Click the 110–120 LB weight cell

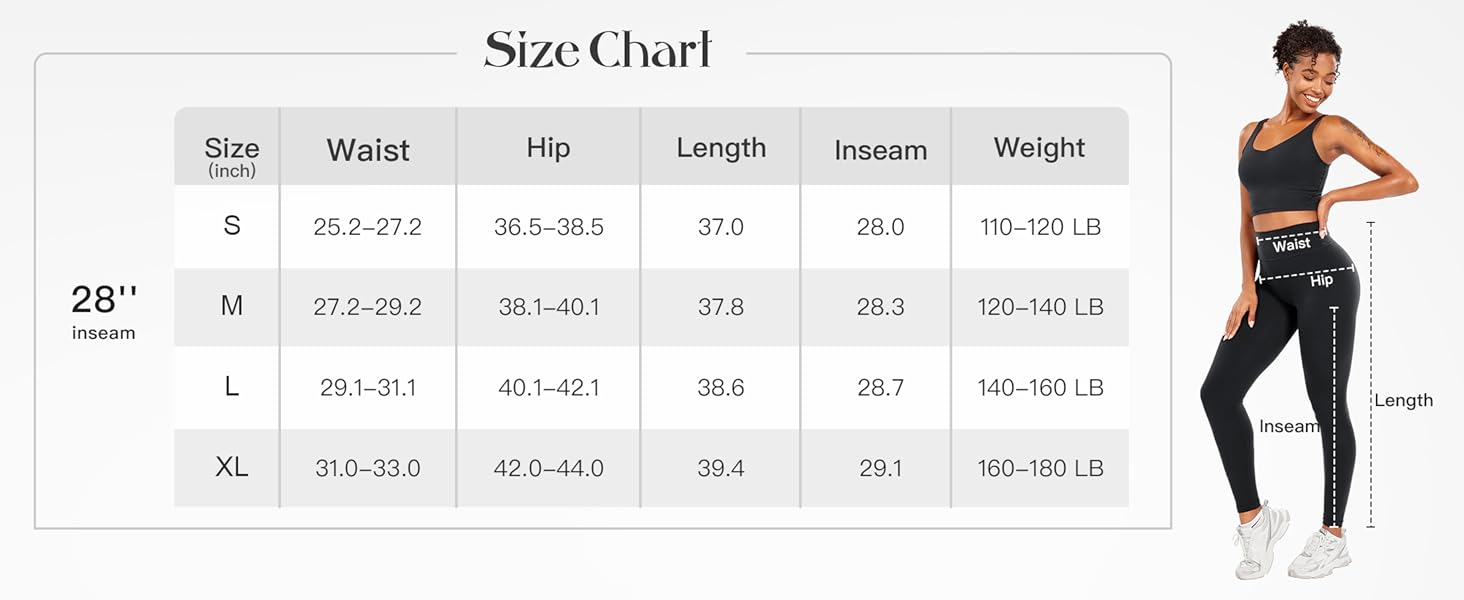coord(1040,227)
